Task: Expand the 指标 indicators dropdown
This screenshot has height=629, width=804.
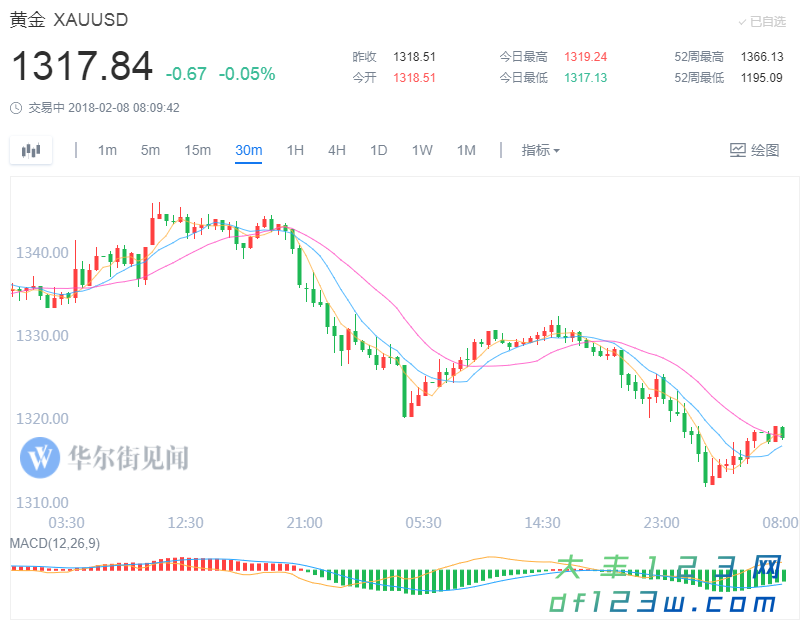Action: 540,151
